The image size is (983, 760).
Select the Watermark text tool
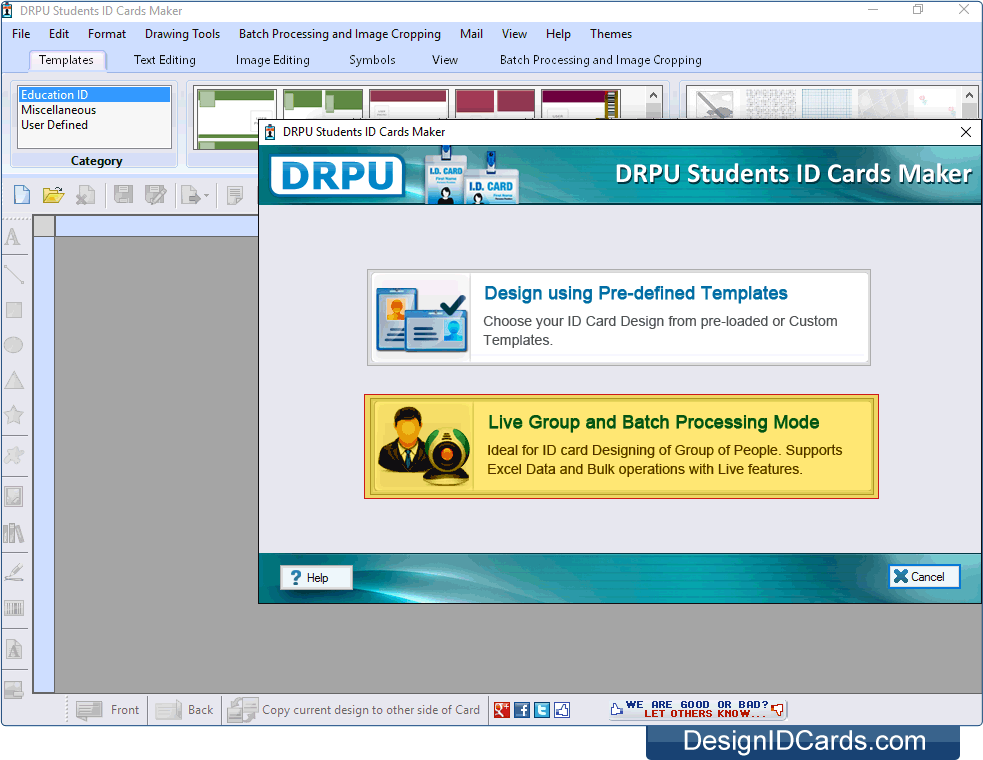point(13,649)
